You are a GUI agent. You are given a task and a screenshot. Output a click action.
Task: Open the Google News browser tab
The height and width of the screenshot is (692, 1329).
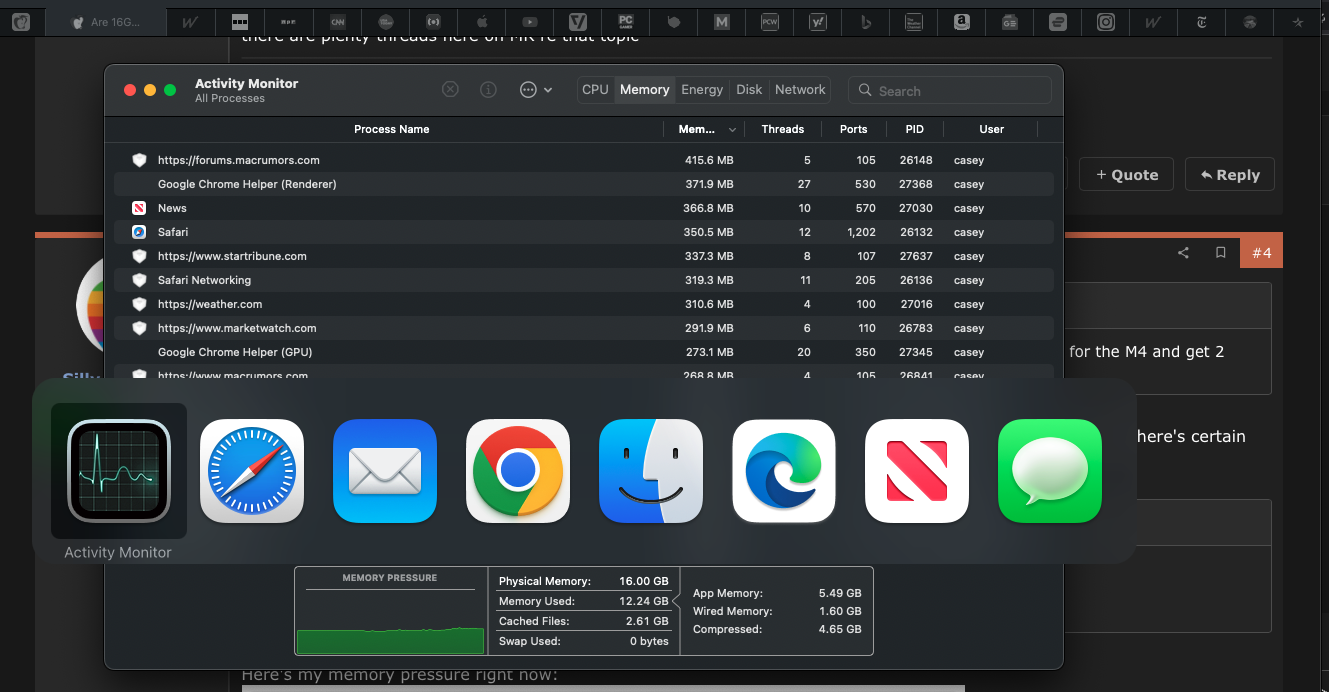coord(1009,21)
